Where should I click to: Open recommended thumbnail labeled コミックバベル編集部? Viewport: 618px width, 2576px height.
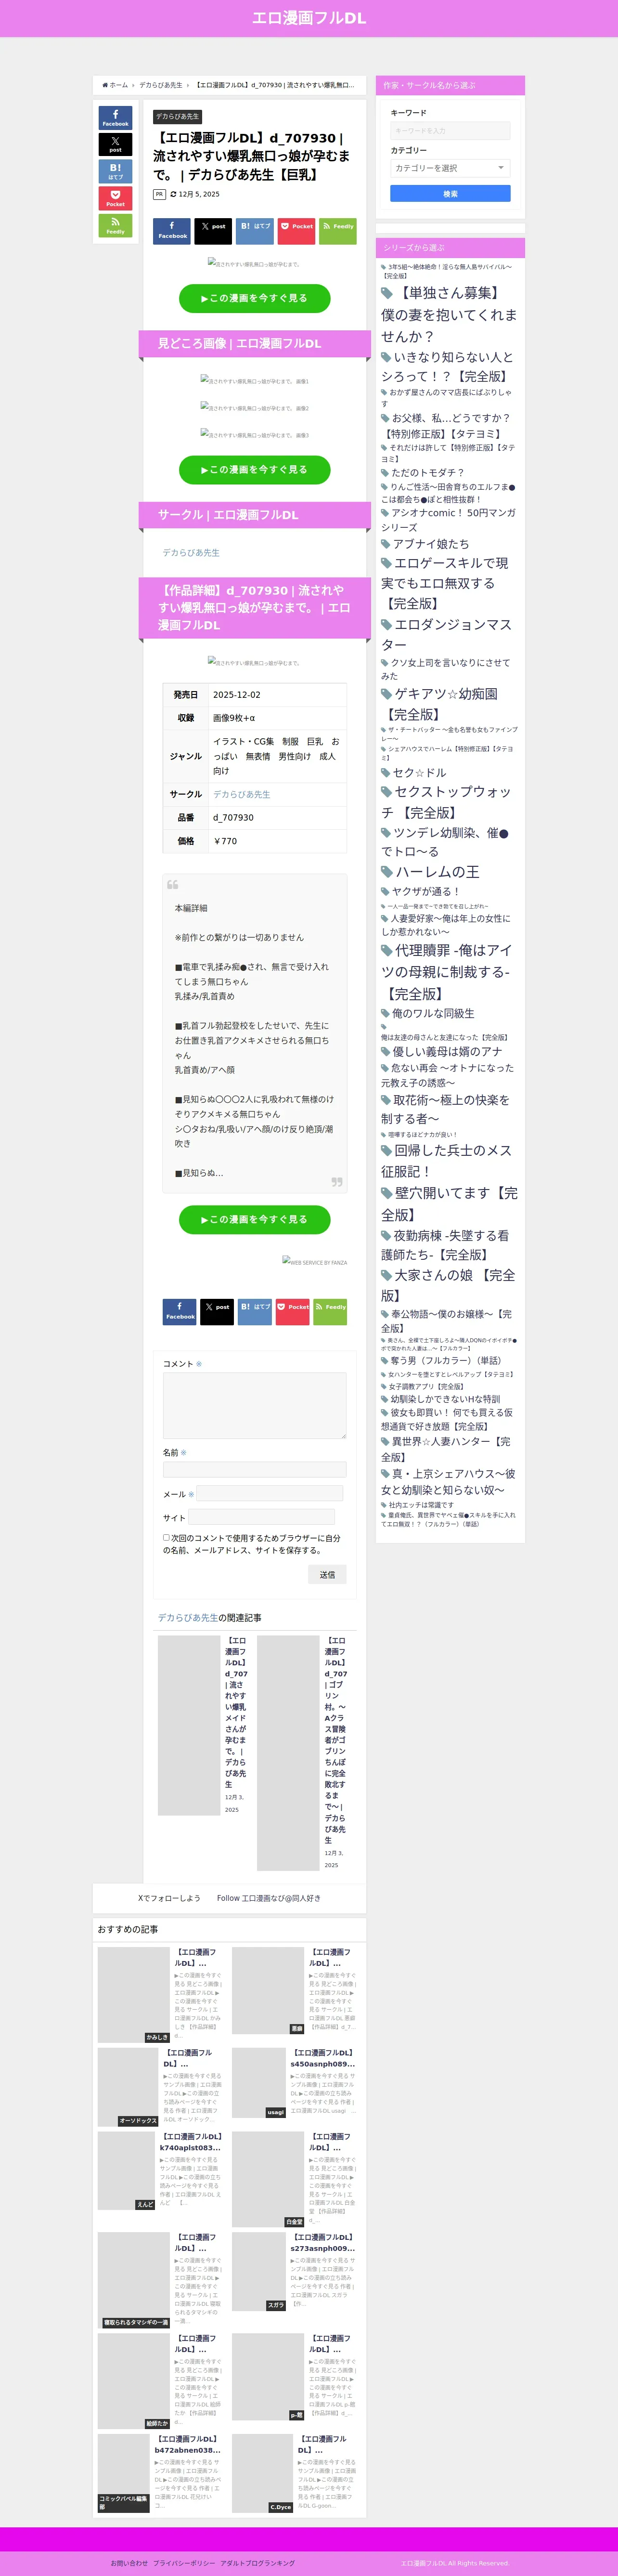tap(124, 2473)
